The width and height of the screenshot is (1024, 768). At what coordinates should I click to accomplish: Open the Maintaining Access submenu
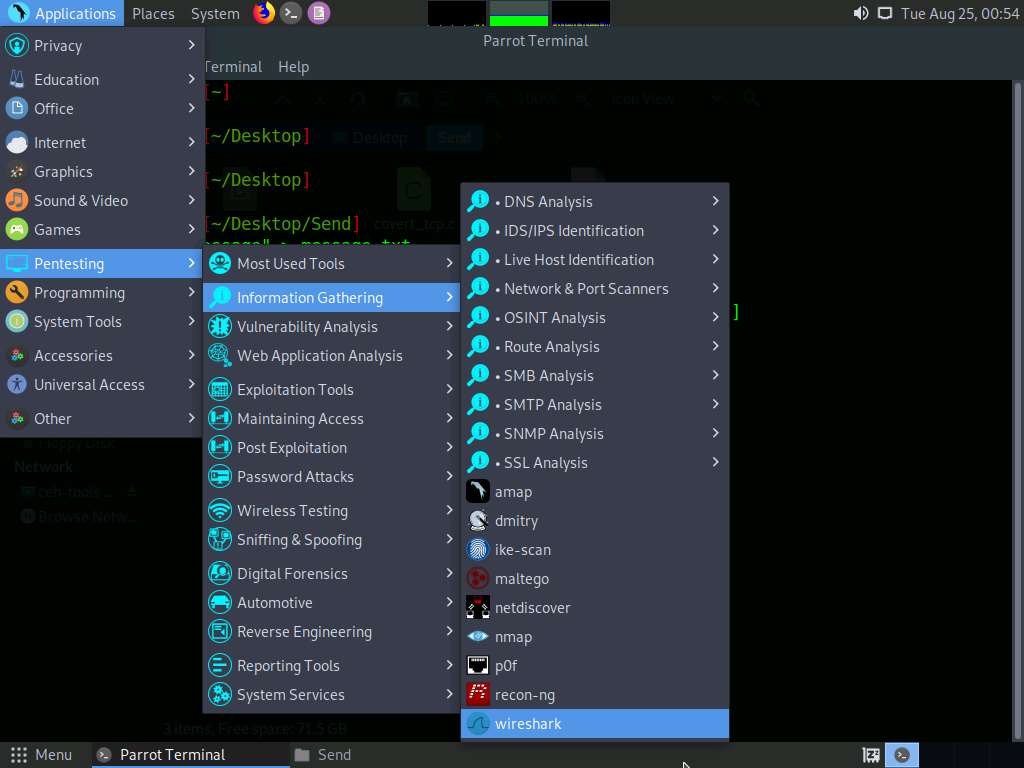(x=331, y=418)
